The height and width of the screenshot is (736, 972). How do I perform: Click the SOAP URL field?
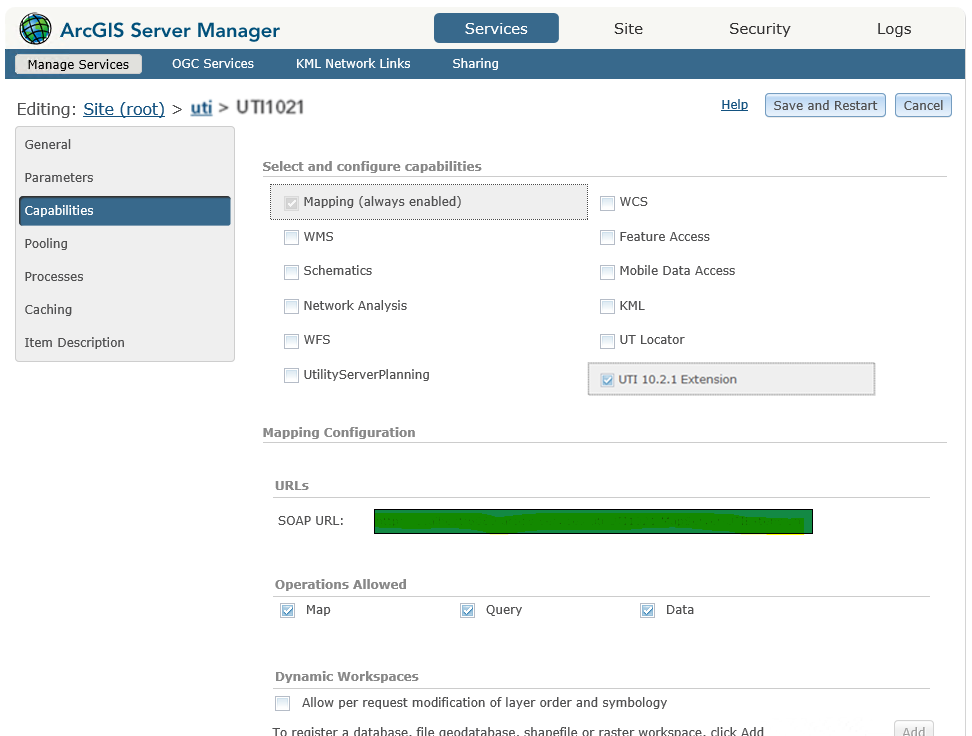point(593,521)
